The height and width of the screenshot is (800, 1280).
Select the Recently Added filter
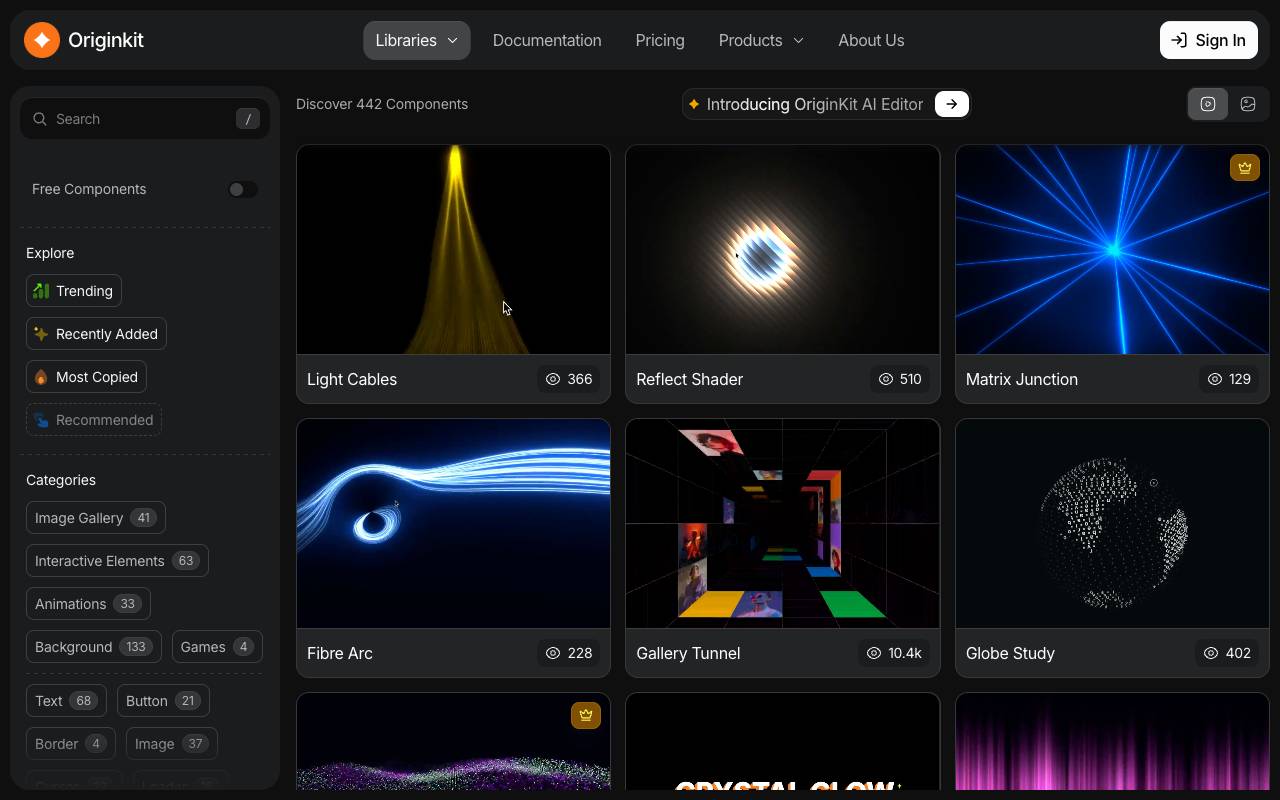(96, 334)
